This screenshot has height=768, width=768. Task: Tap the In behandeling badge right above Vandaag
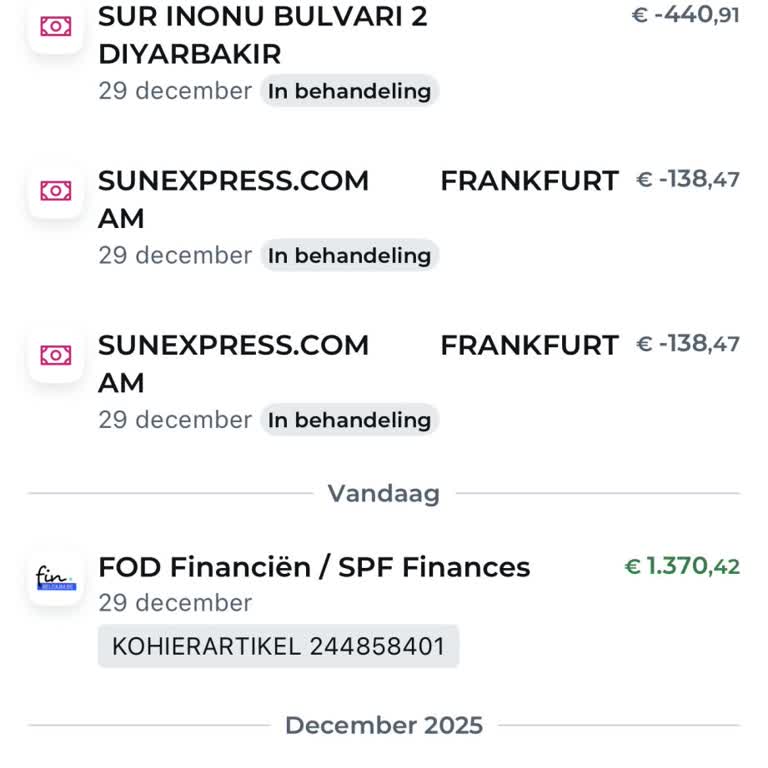click(x=349, y=420)
